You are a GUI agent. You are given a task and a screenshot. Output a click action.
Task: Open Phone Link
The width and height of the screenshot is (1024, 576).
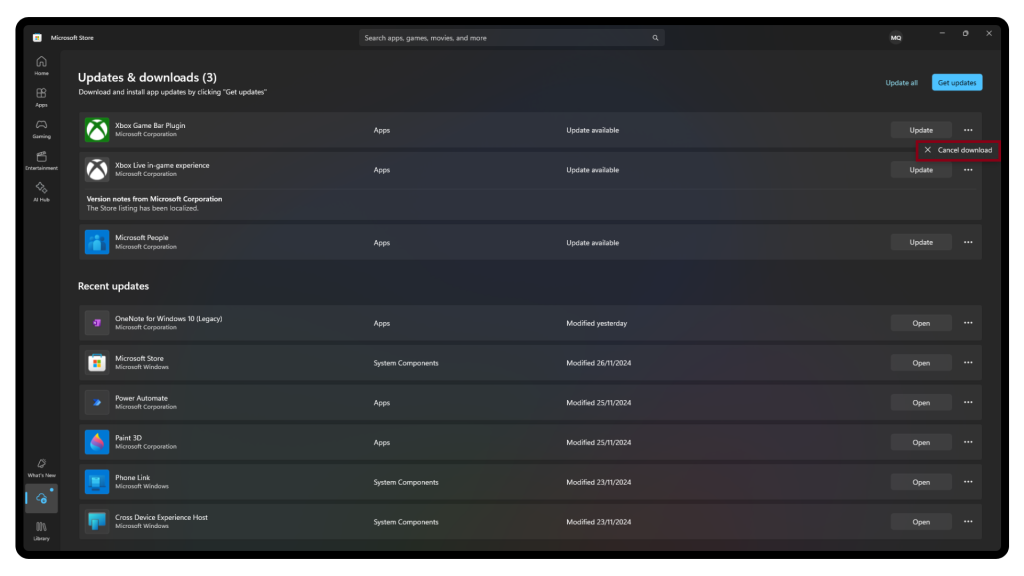tap(921, 483)
